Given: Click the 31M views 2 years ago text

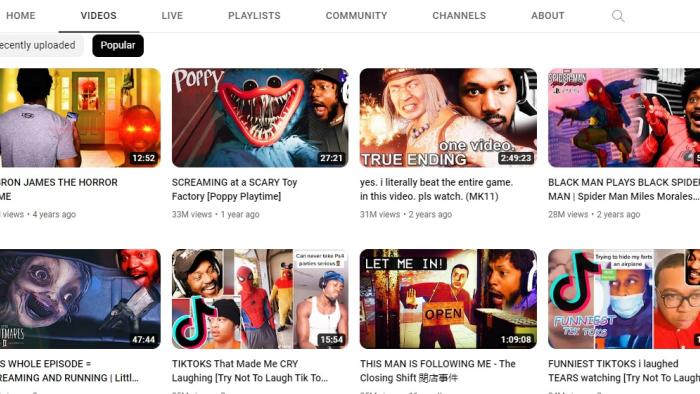Looking at the screenshot, I should (x=406, y=215).
